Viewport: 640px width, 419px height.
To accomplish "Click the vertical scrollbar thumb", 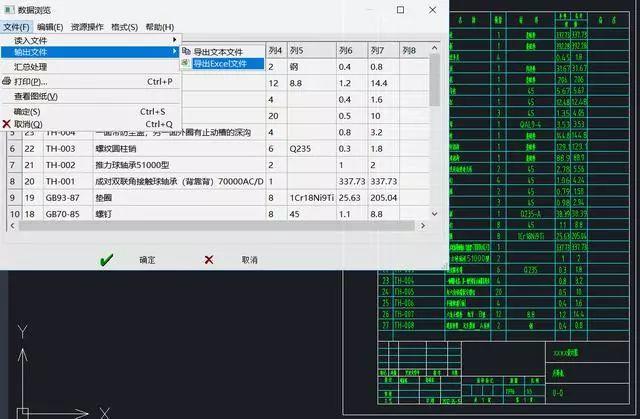I will [435, 81].
